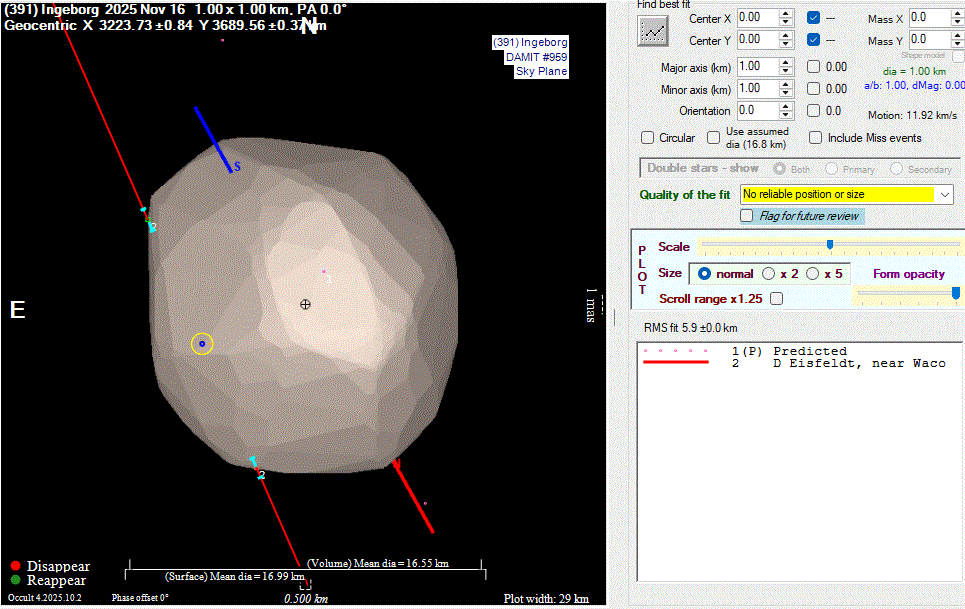Image resolution: width=965 pixels, height=609 pixels.
Task: Select the x 5 plot size option
Action: pyautogui.click(x=813, y=274)
